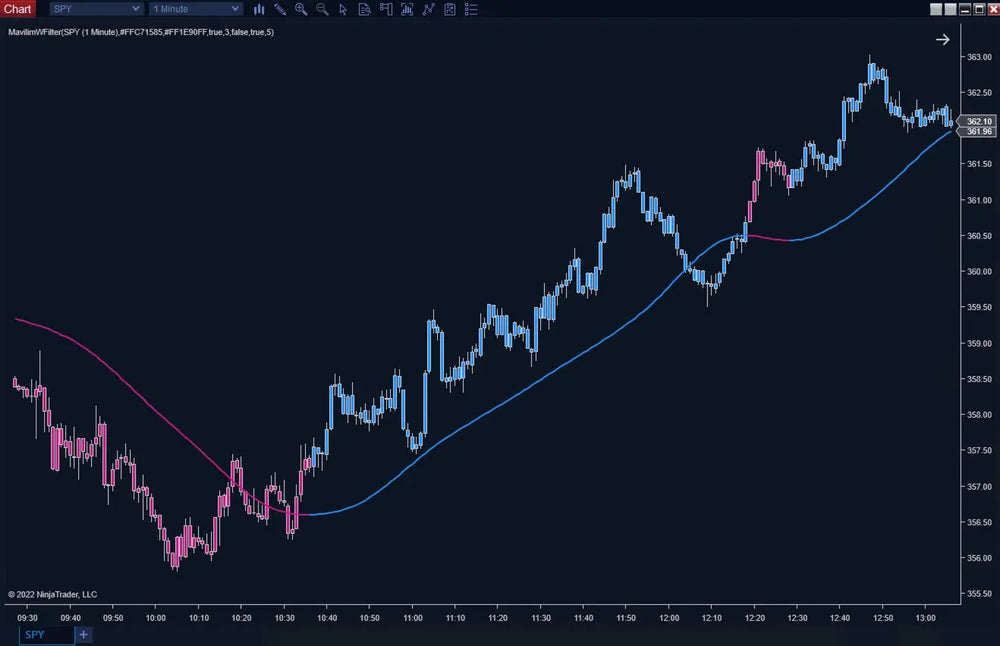This screenshot has height=646, width=1000.
Task: Click the zoom in magnifier
Action: click(x=301, y=9)
